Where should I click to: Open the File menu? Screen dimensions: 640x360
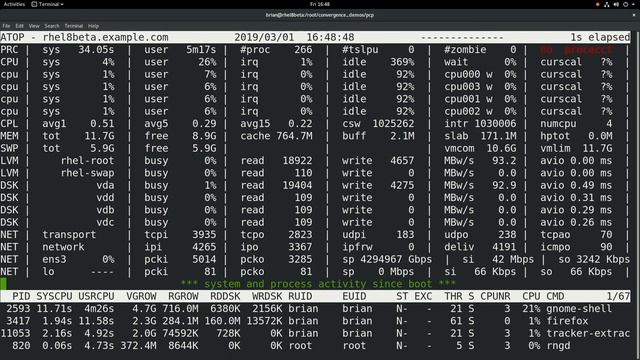click(6, 26)
